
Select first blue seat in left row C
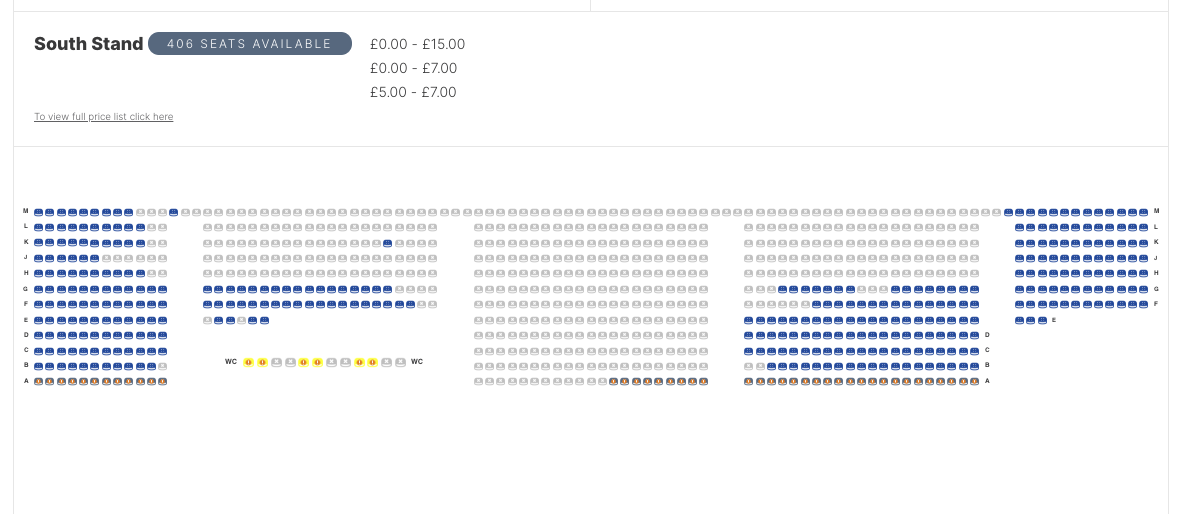[39, 351]
